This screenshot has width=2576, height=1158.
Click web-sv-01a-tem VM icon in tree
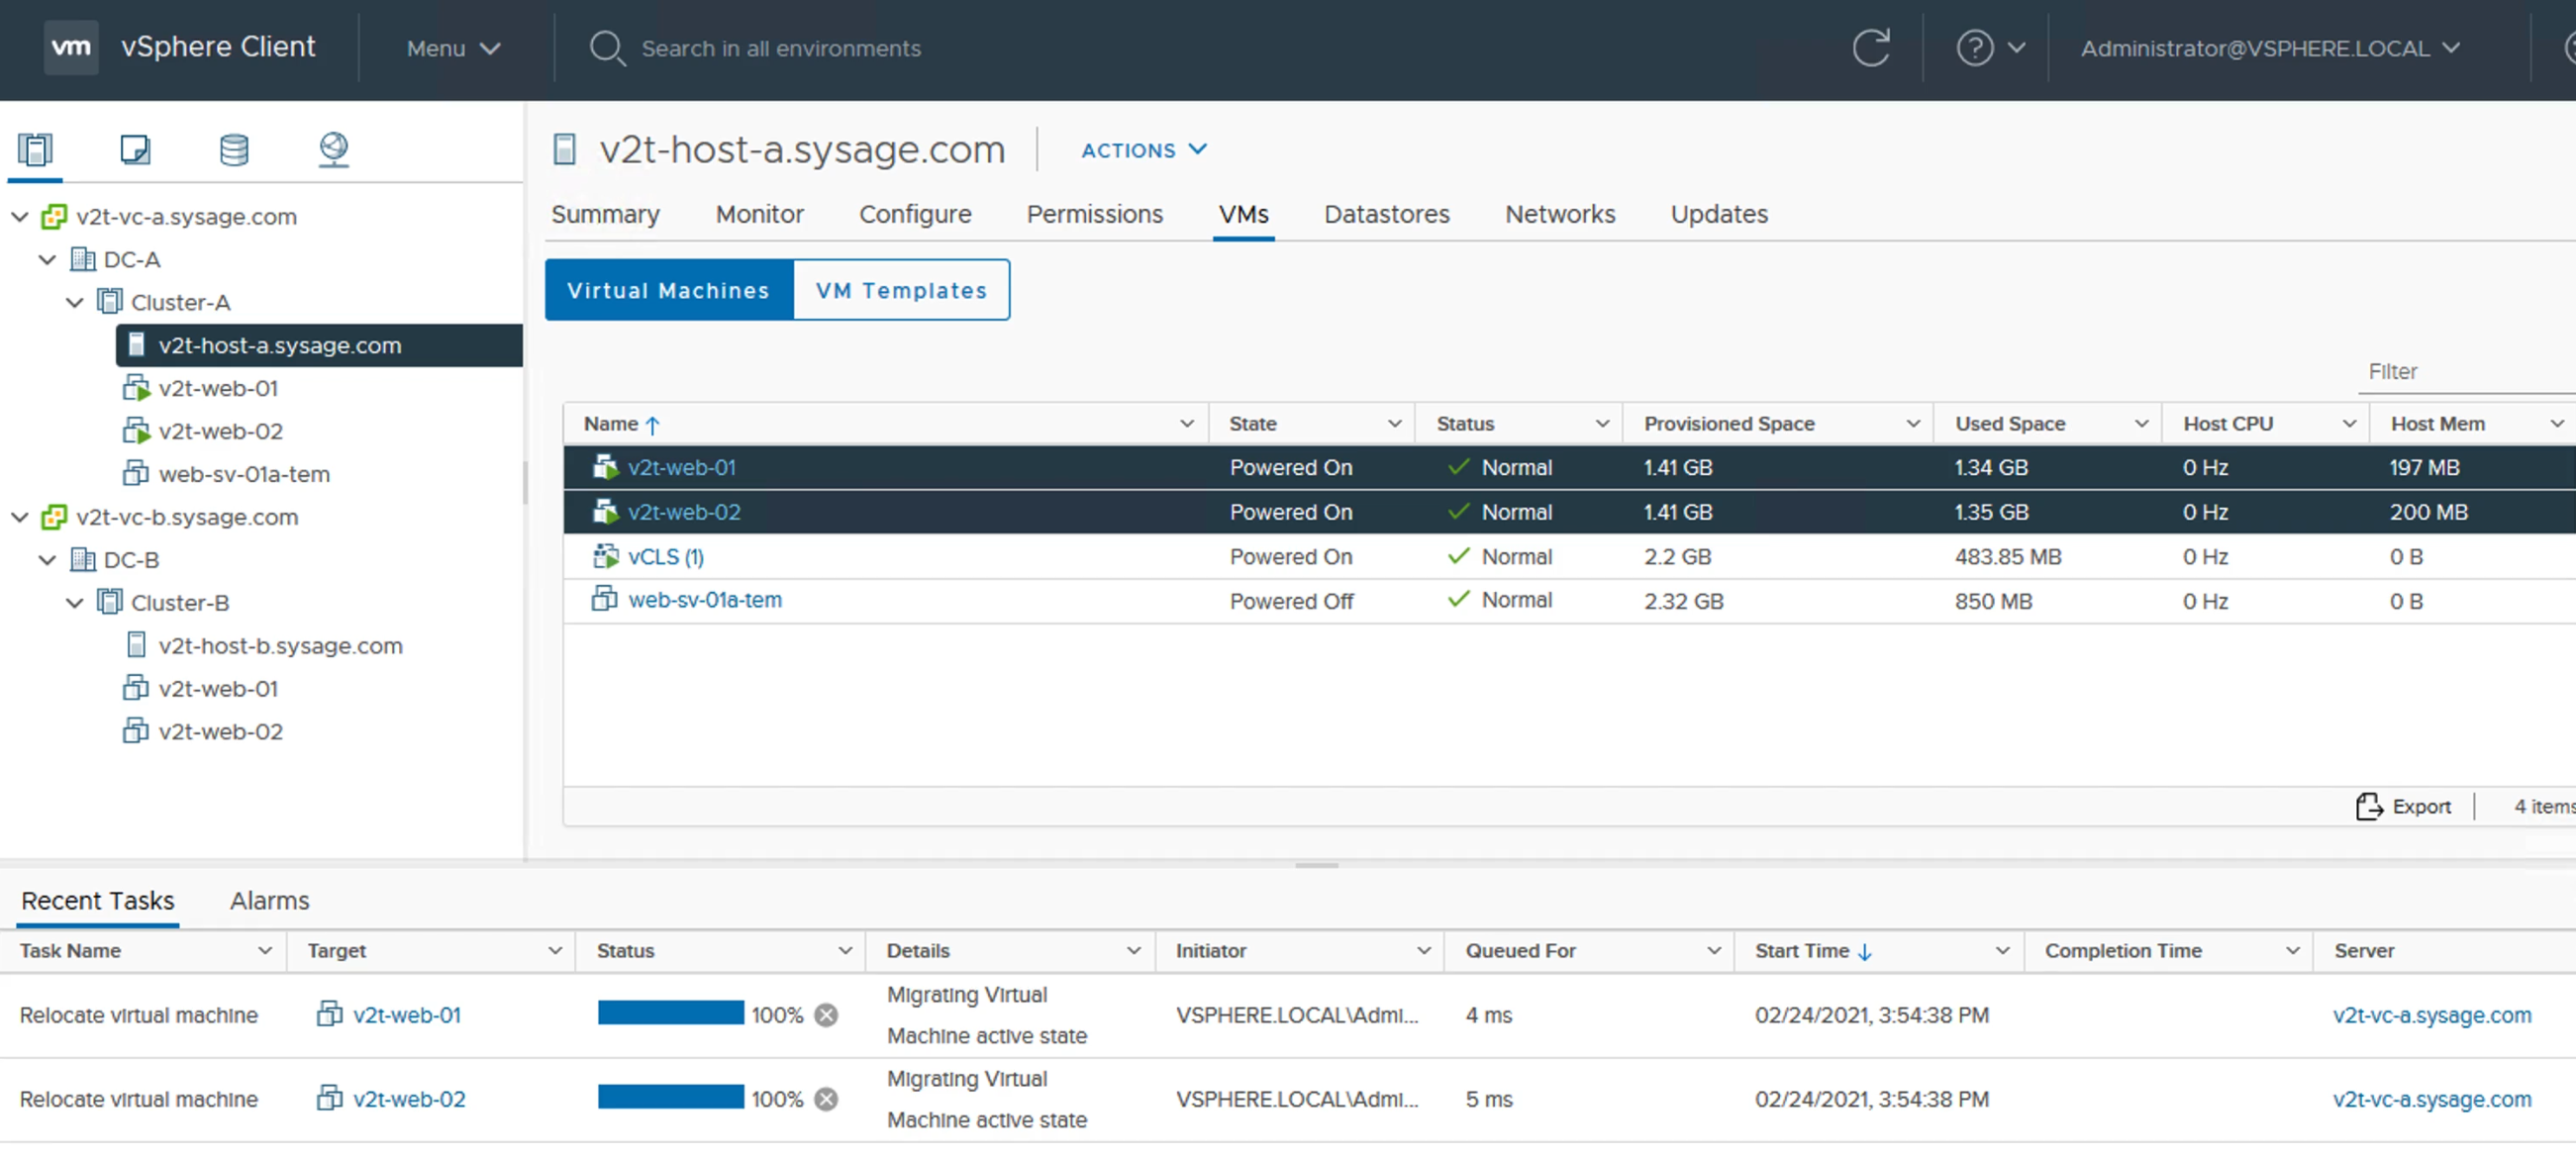pos(136,473)
